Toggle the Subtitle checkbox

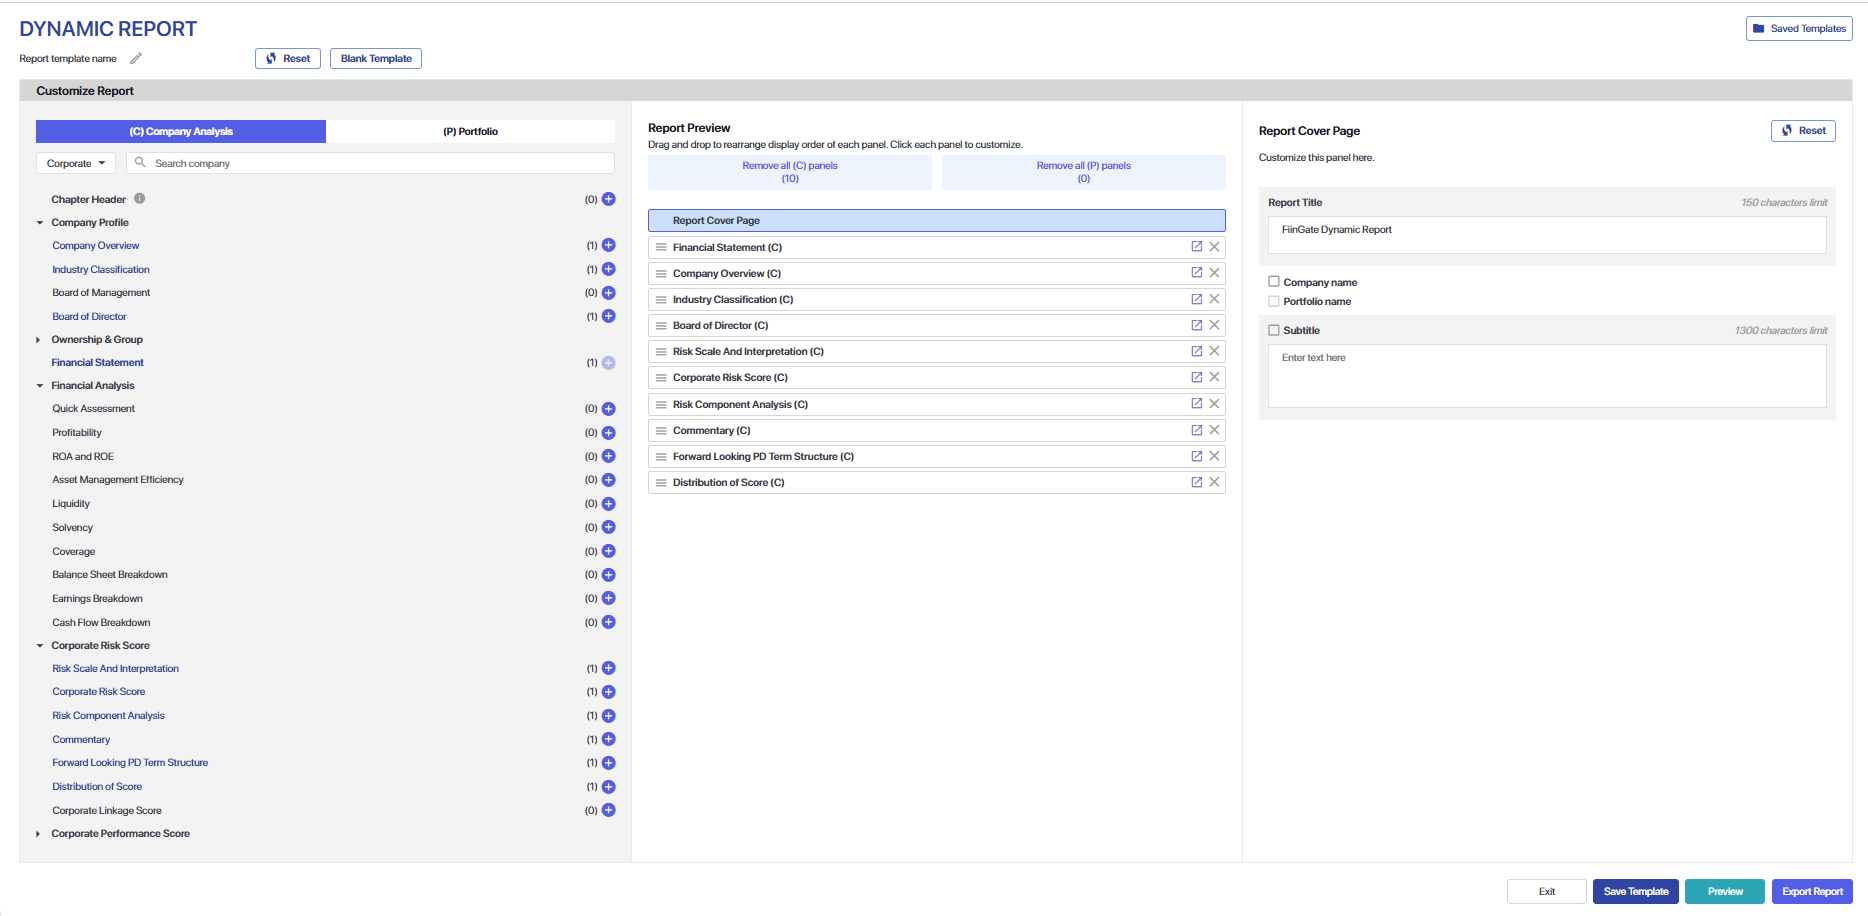(1274, 330)
